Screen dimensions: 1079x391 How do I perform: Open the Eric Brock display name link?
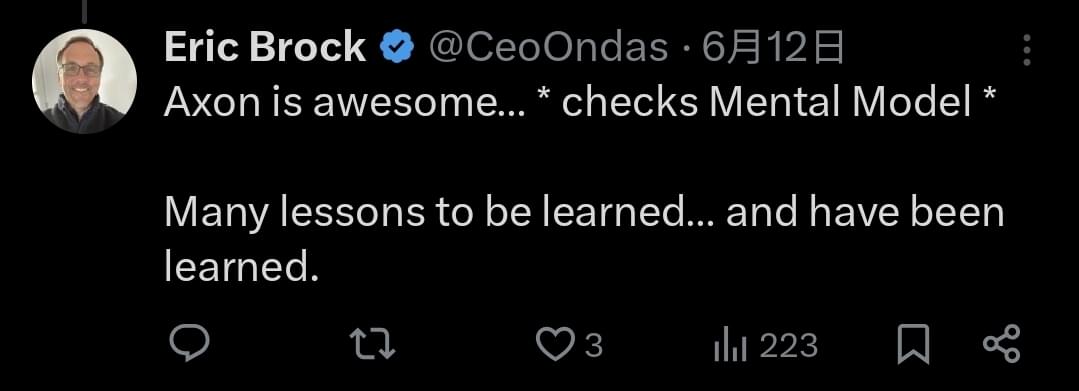point(265,48)
